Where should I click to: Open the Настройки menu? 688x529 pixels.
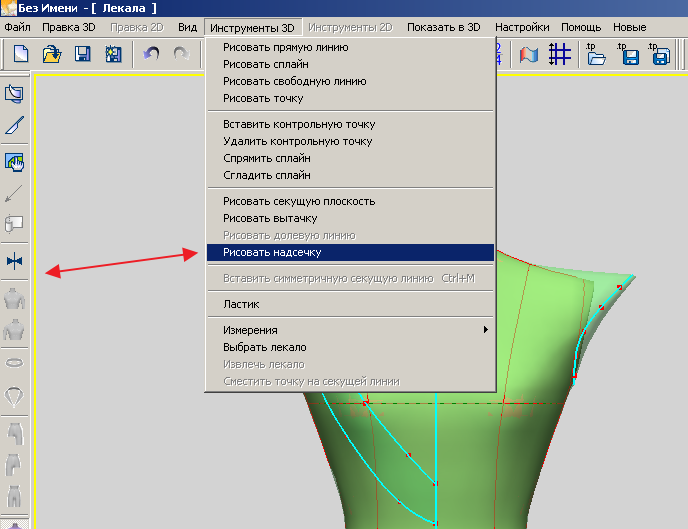pos(522,27)
